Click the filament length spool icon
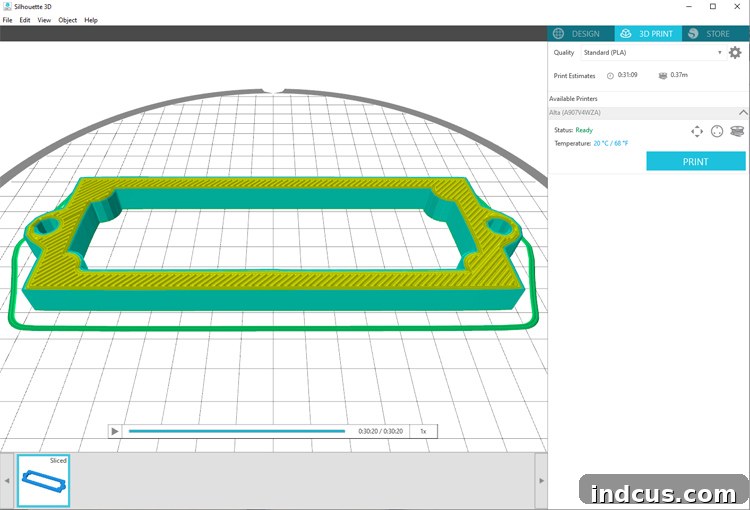750x510 pixels. 662,76
